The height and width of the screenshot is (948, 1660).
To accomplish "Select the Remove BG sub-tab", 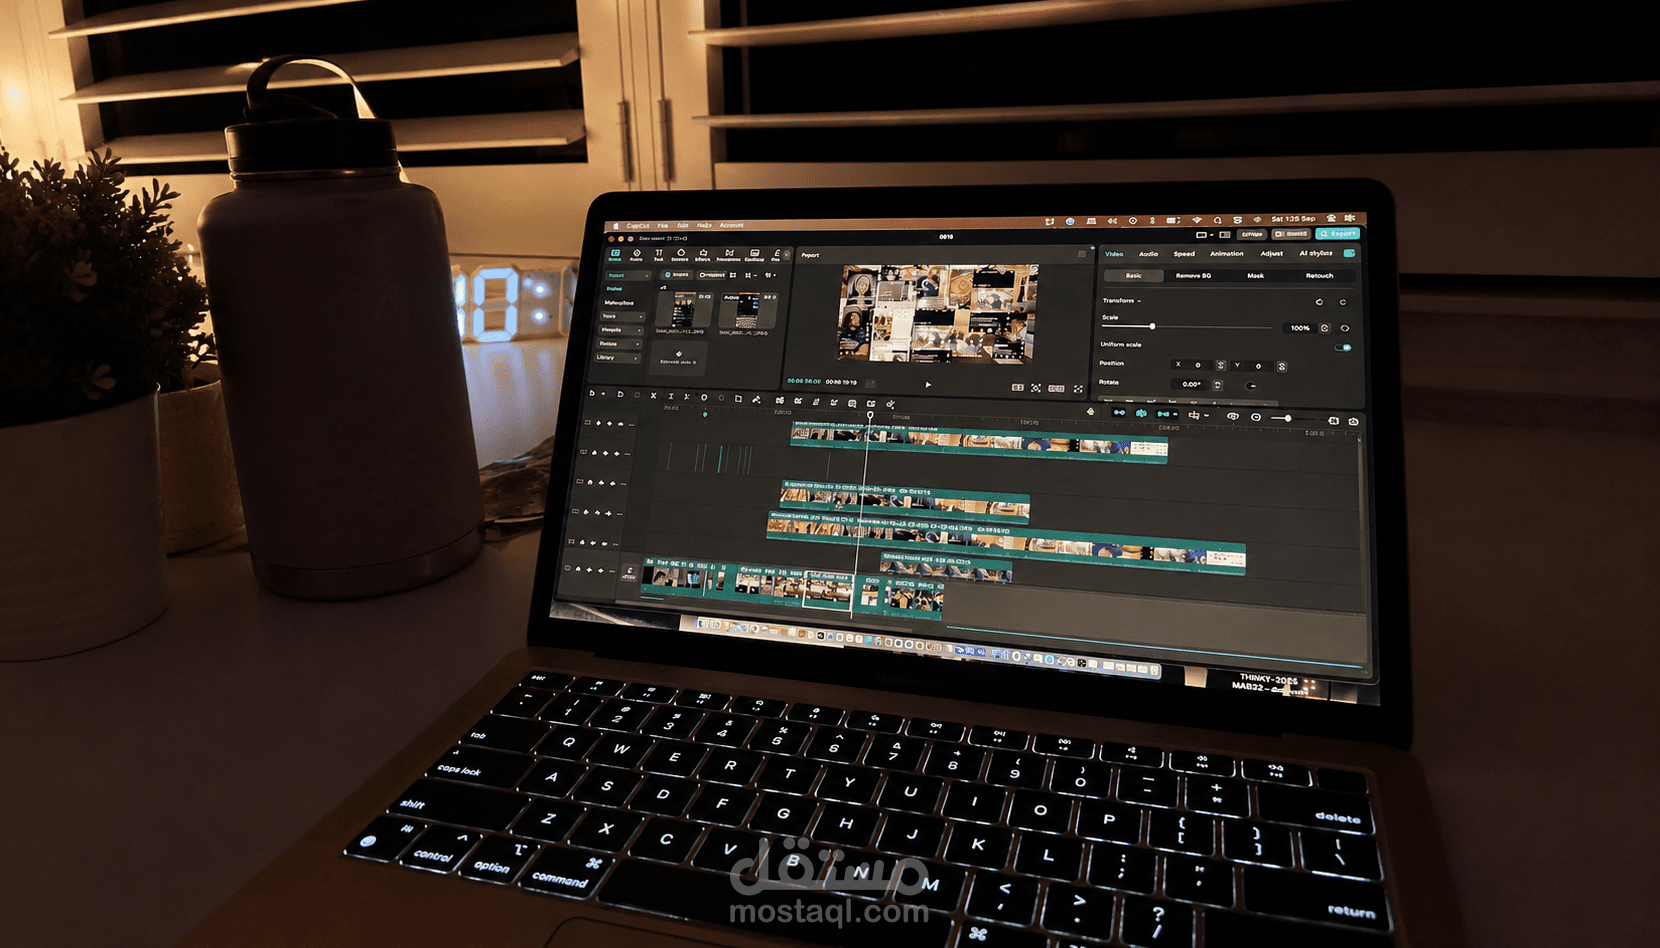I will [x=1193, y=276].
